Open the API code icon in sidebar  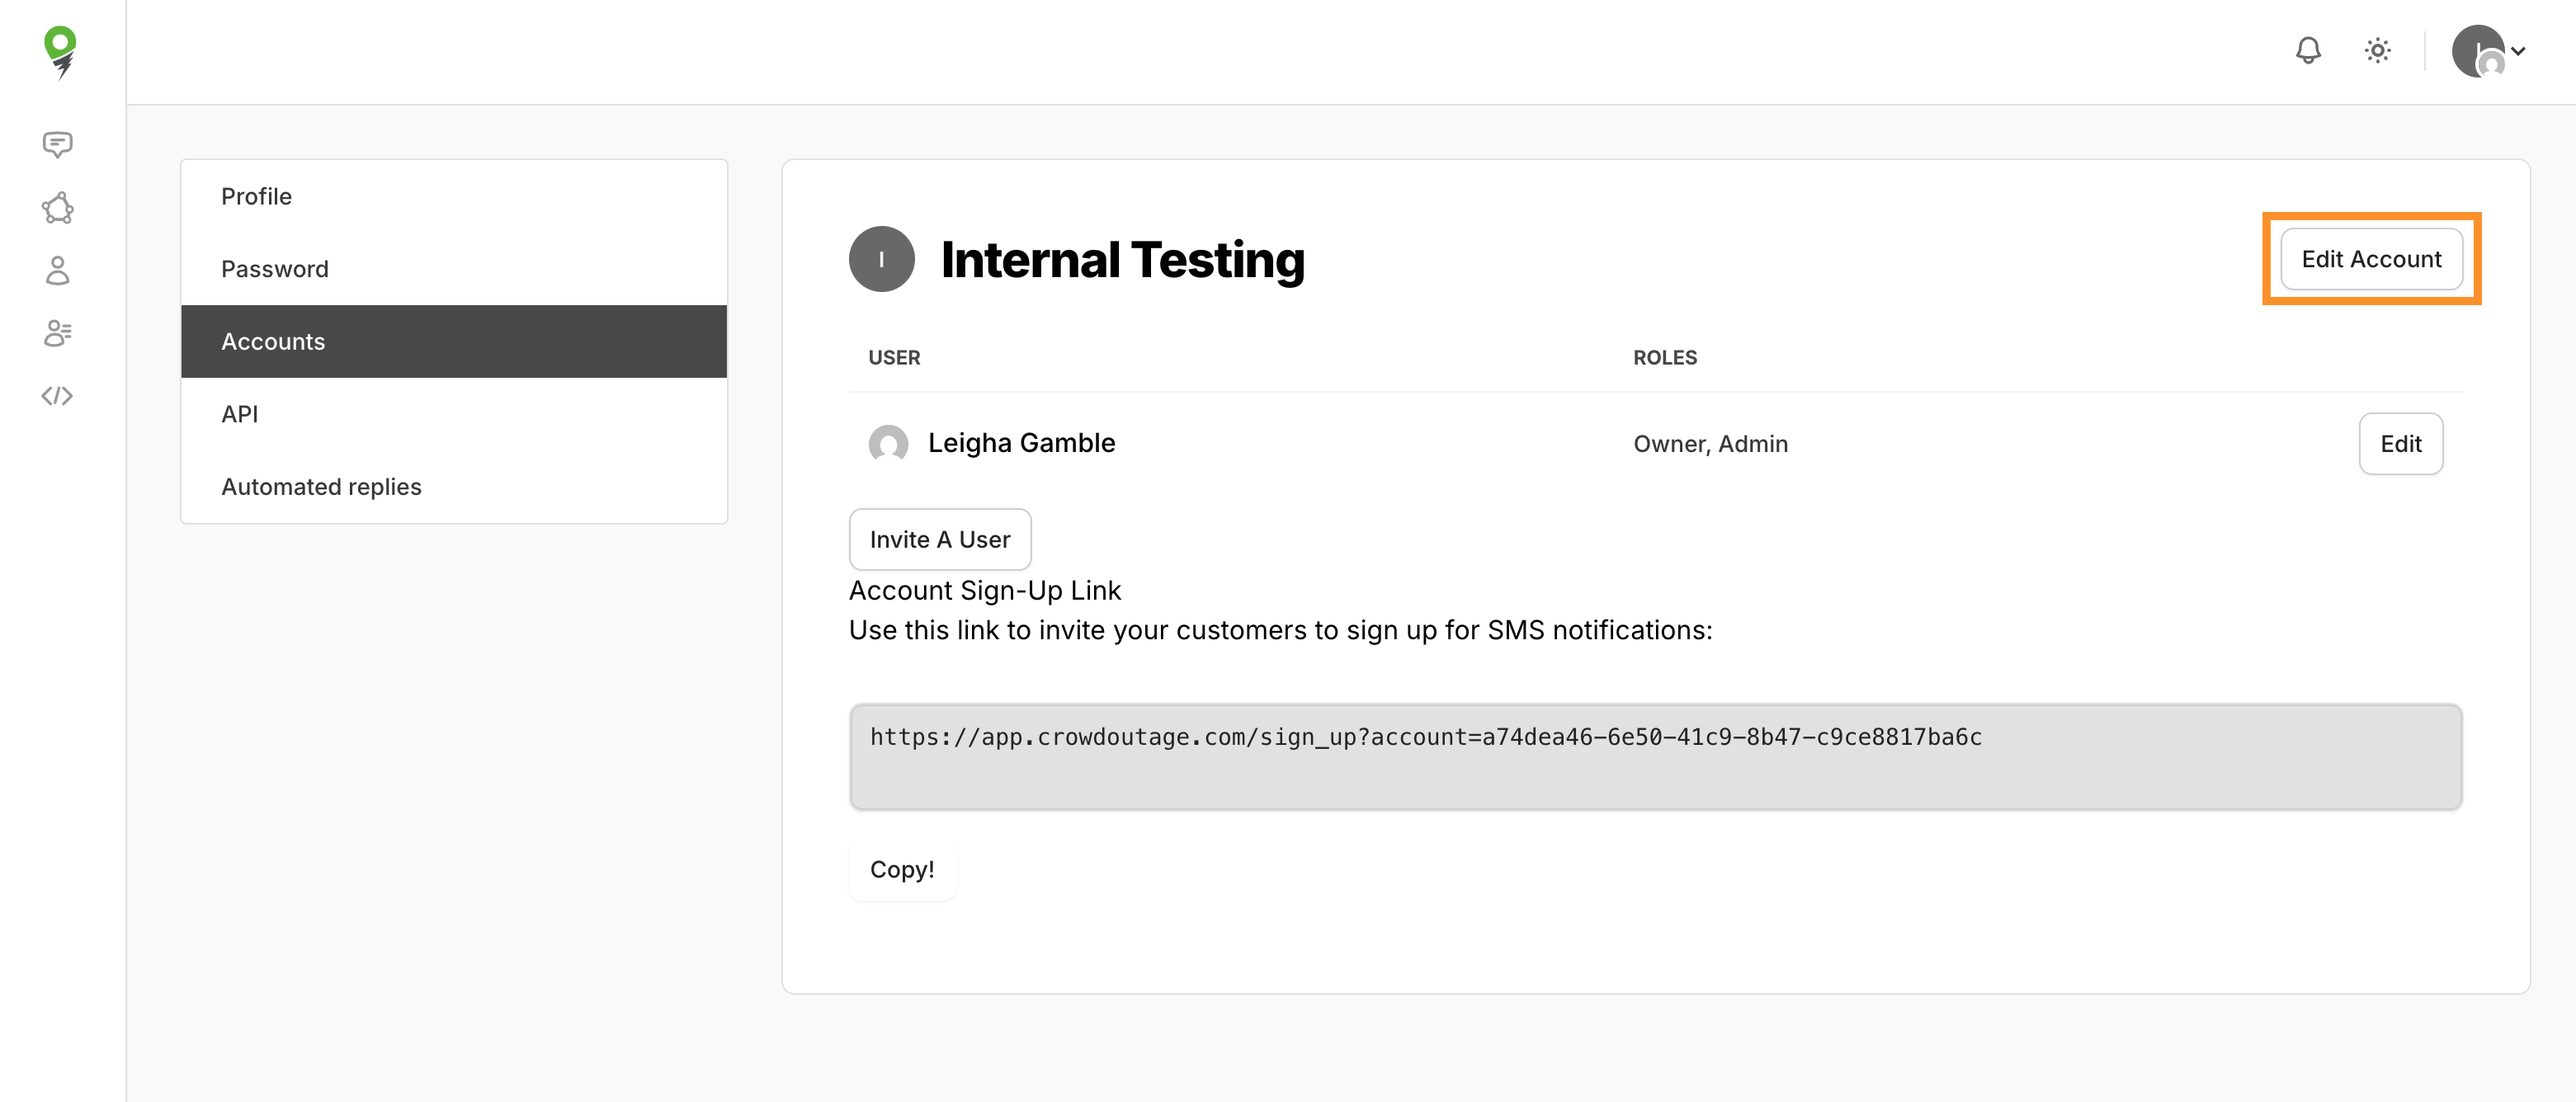point(57,395)
